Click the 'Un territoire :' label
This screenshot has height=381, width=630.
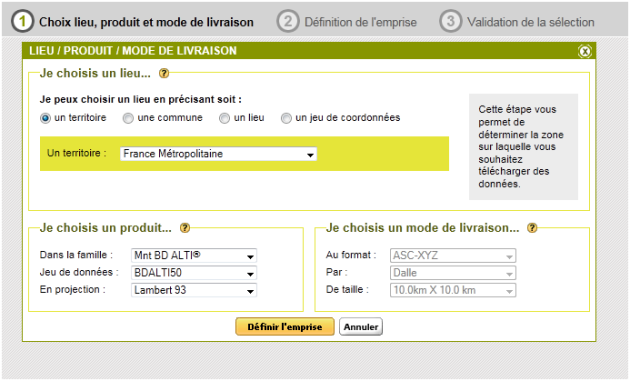tap(77, 153)
